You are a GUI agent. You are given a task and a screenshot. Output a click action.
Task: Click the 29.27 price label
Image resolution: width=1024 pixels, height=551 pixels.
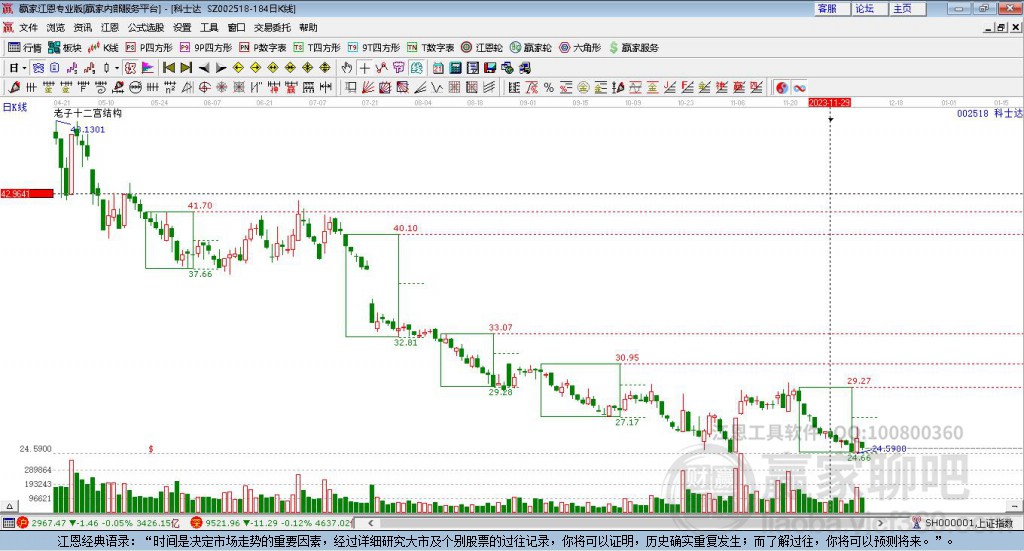[859, 381]
